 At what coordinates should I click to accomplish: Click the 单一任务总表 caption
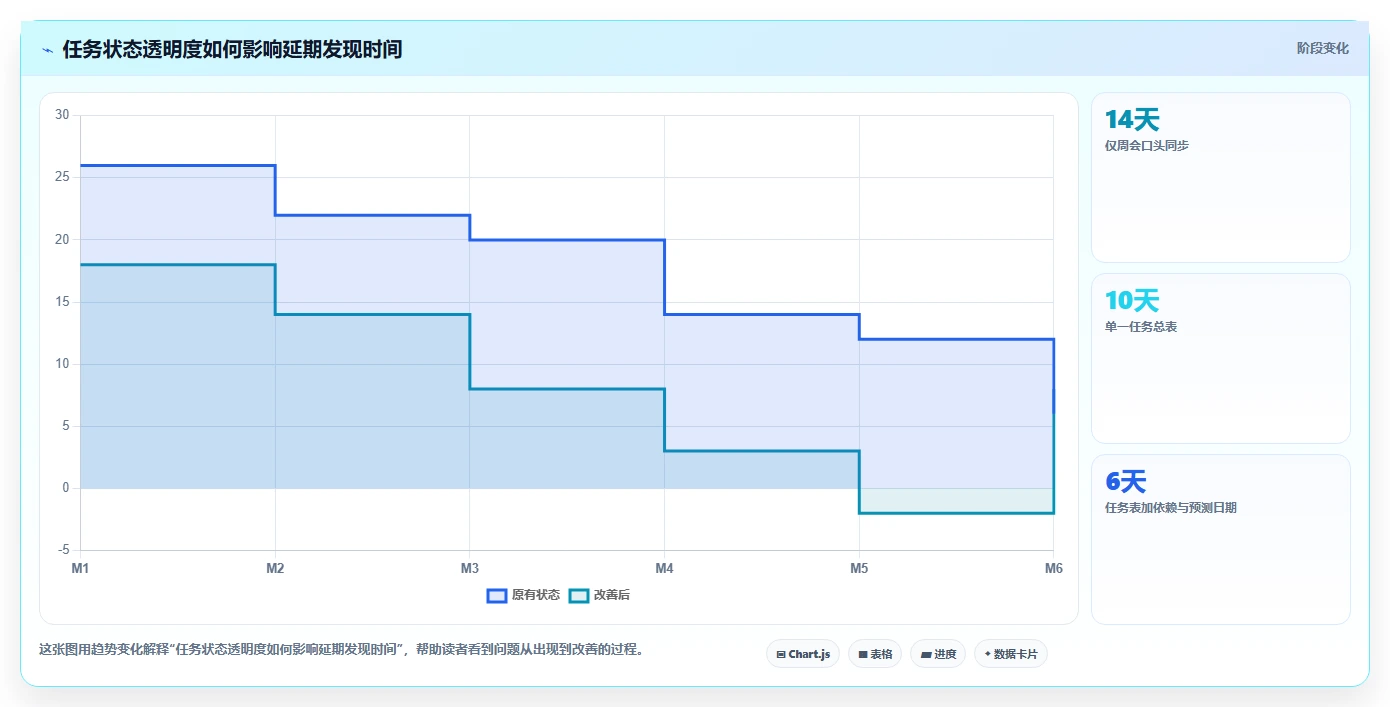[1141, 327]
